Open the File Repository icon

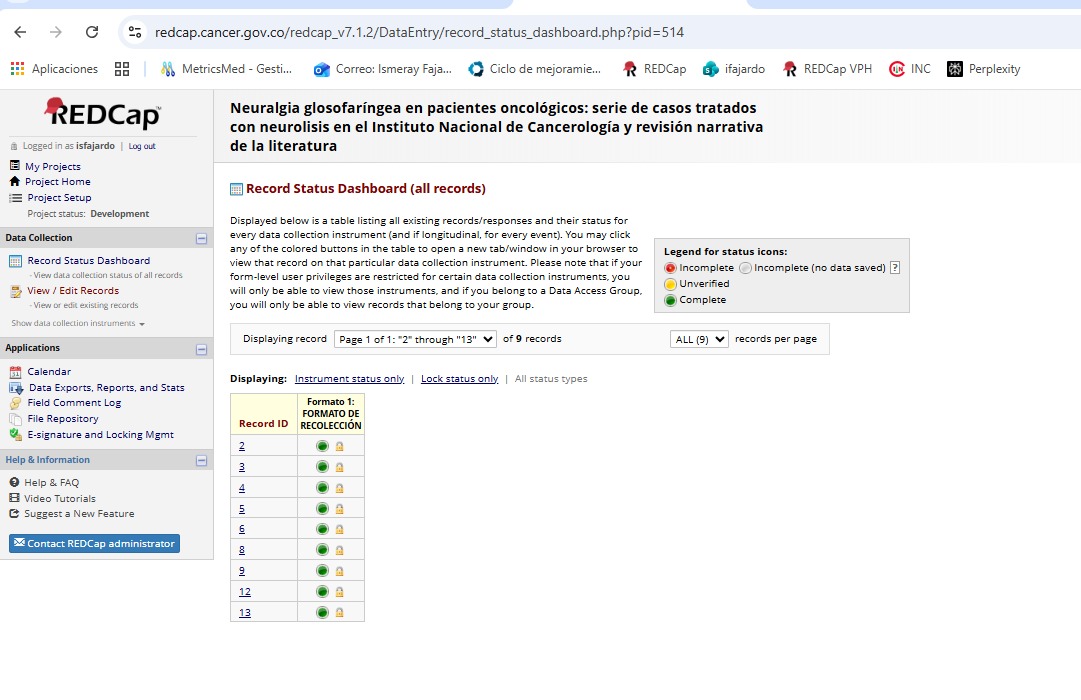click(15, 419)
